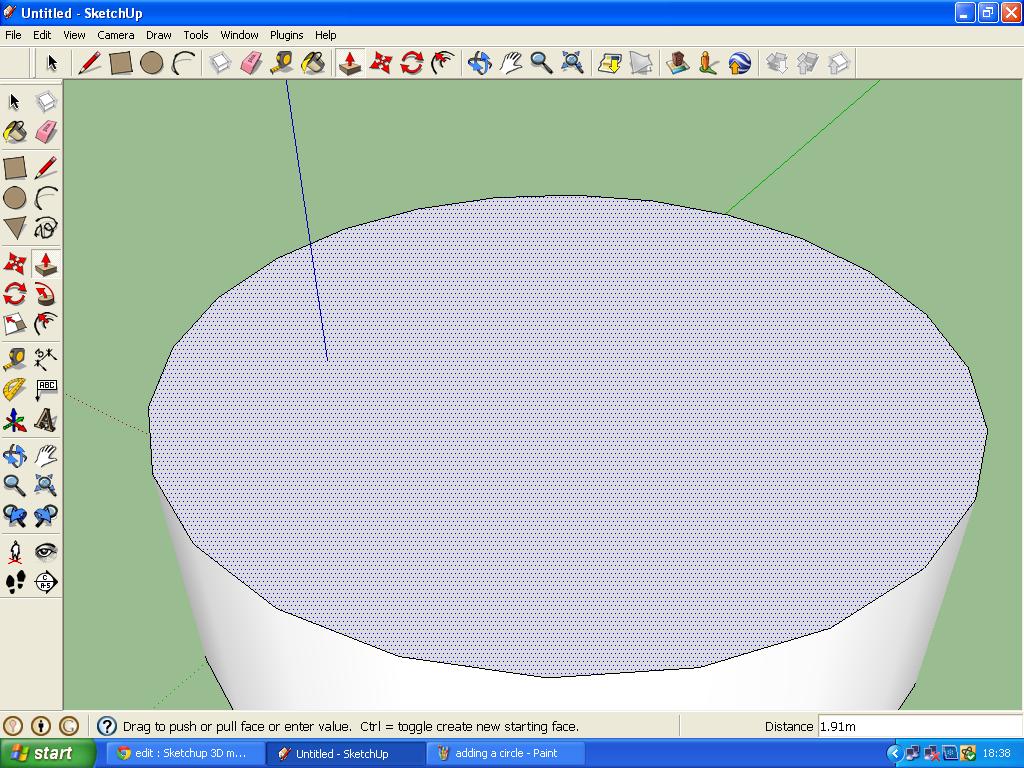Open the Camera menu
The height and width of the screenshot is (768, 1024).
[x=116, y=35]
